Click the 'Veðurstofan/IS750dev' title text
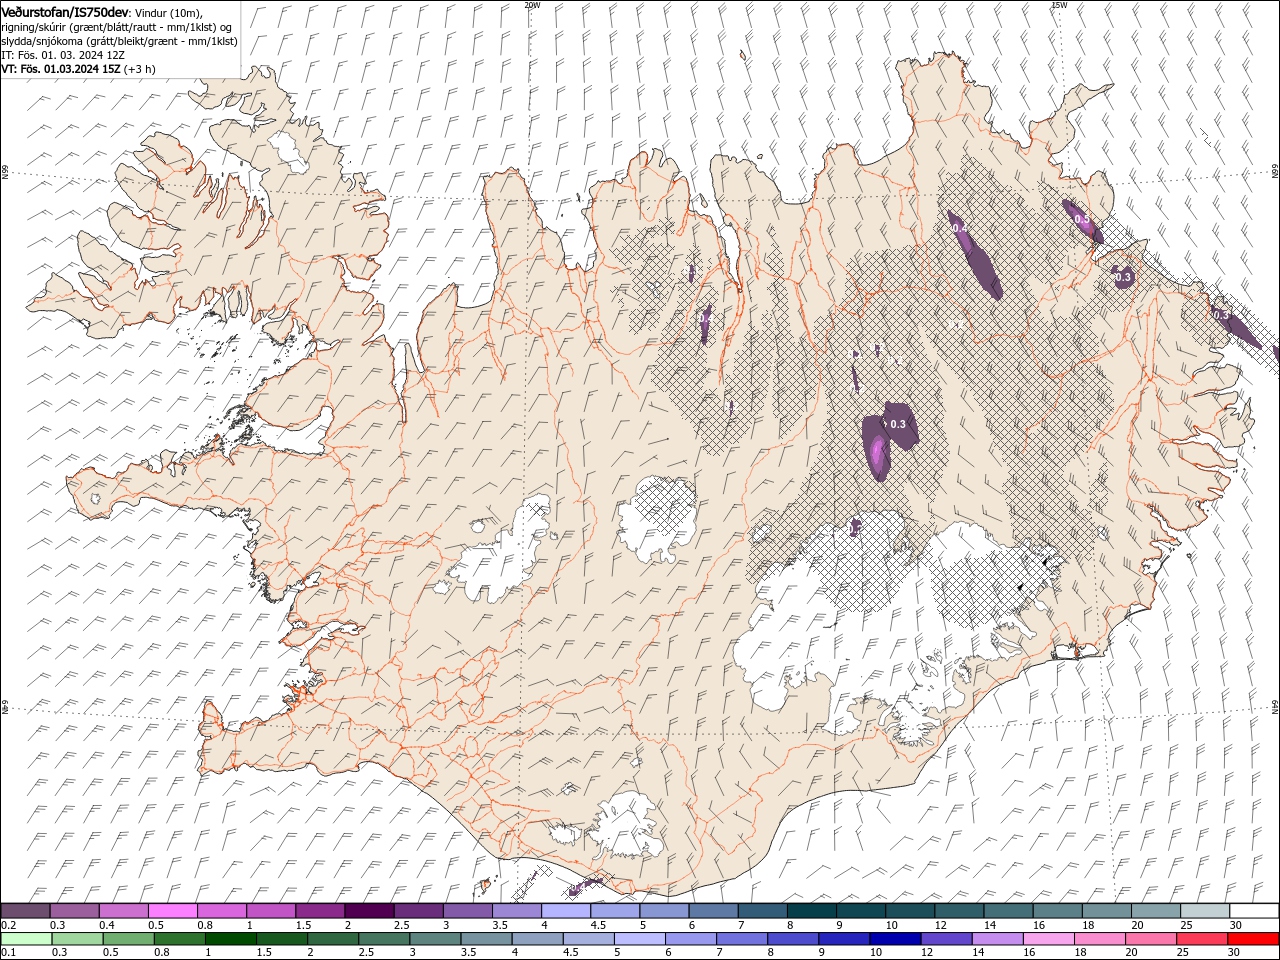This screenshot has height=960, width=1280. tap(65, 11)
